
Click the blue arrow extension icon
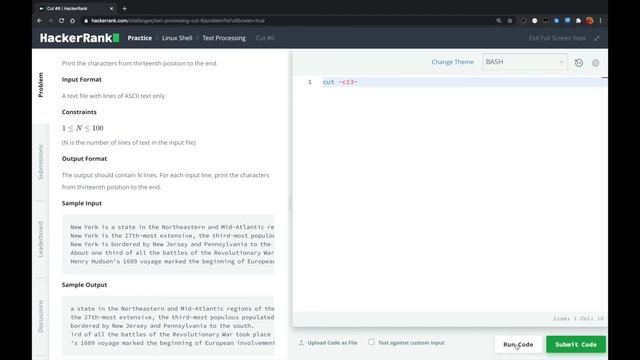556,20
